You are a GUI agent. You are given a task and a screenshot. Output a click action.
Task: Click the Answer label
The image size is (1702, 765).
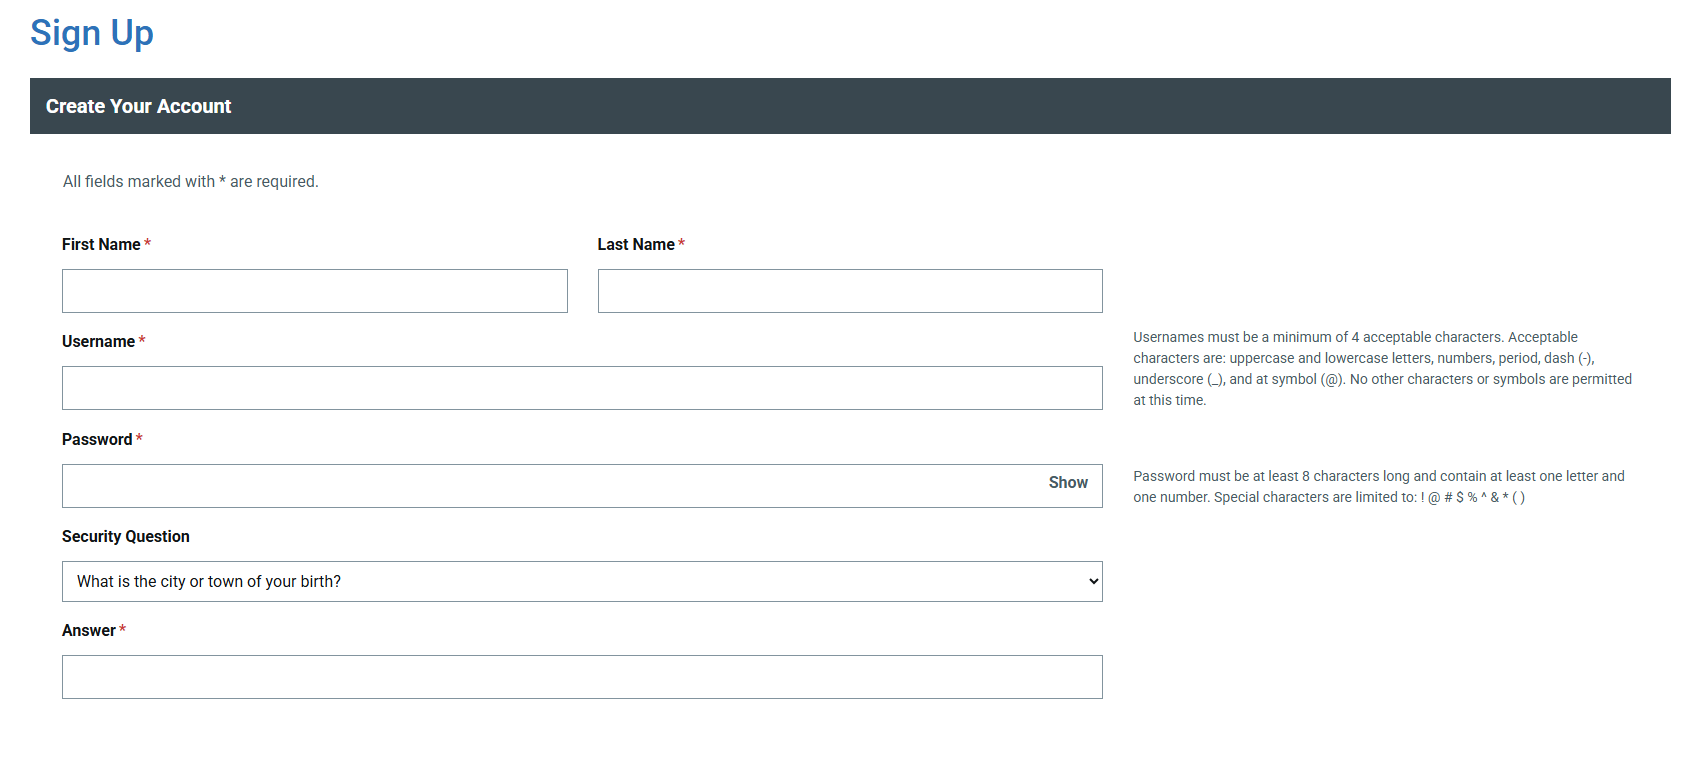(x=88, y=630)
